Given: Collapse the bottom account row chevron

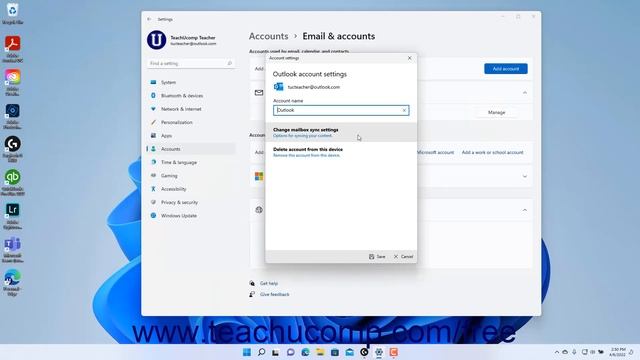Looking at the screenshot, I should (x=524, y=210).
